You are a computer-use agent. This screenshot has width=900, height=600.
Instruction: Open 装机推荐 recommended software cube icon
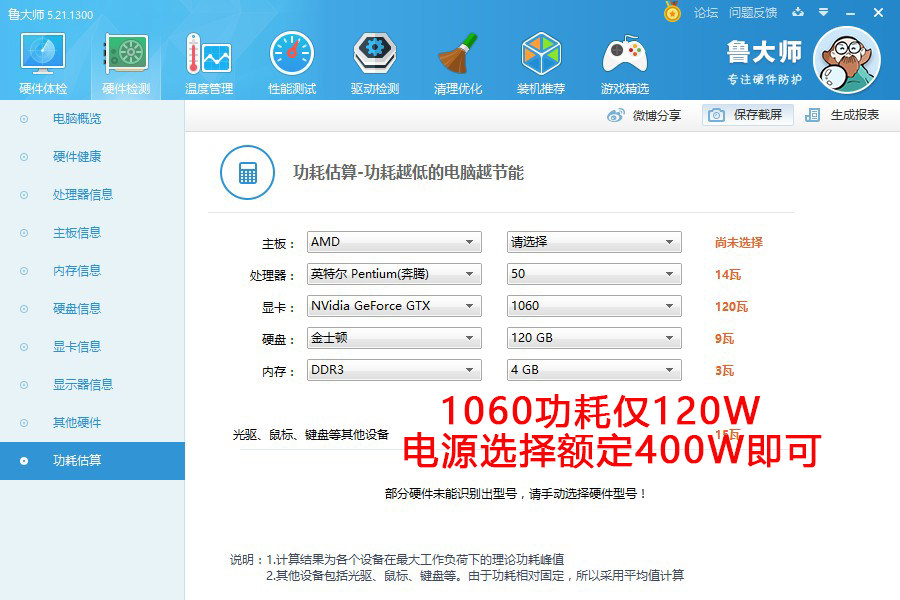click(541, 63)
